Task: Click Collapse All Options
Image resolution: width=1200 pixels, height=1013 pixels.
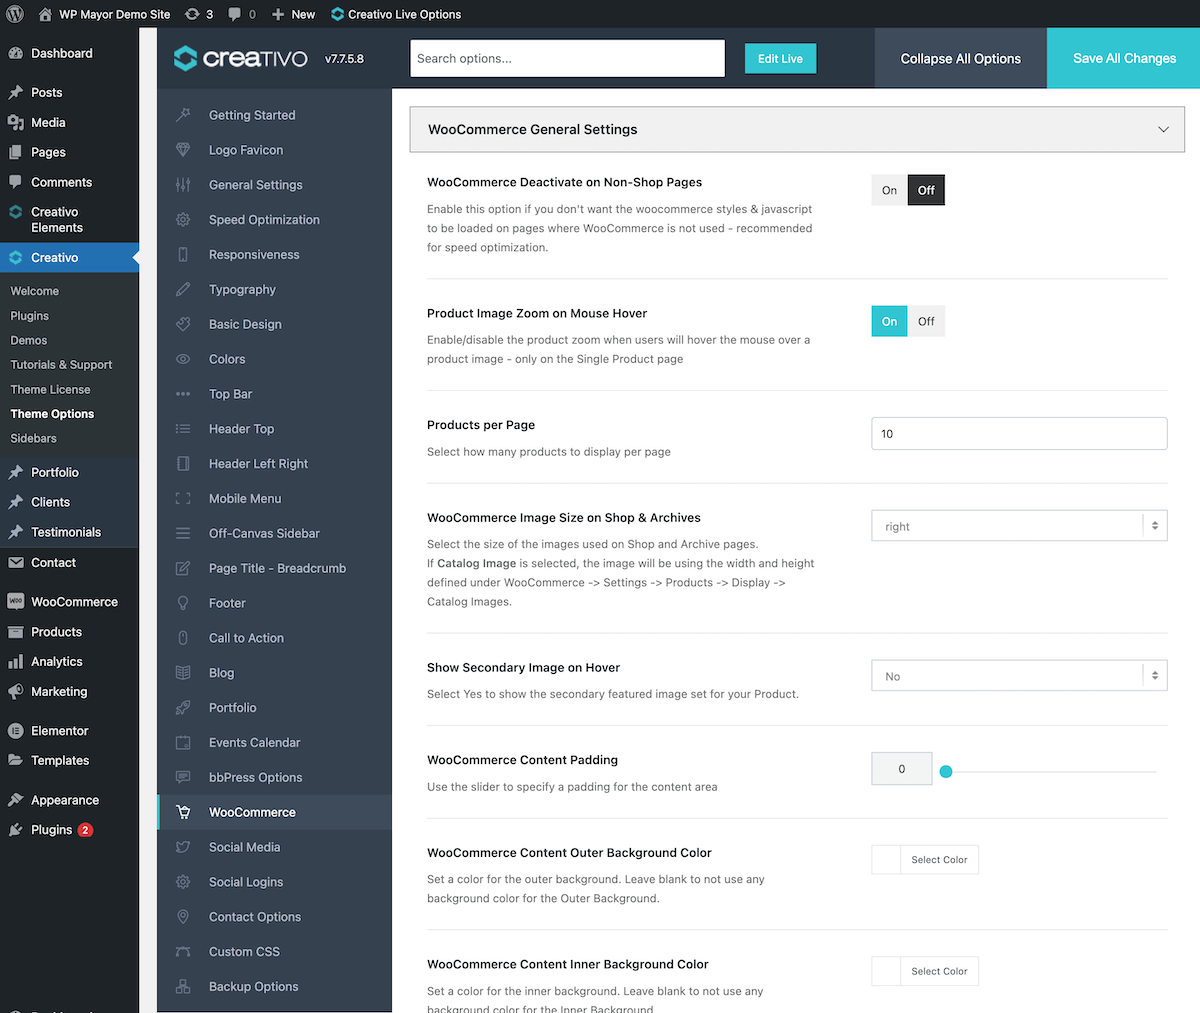Action: click(961, 58)
